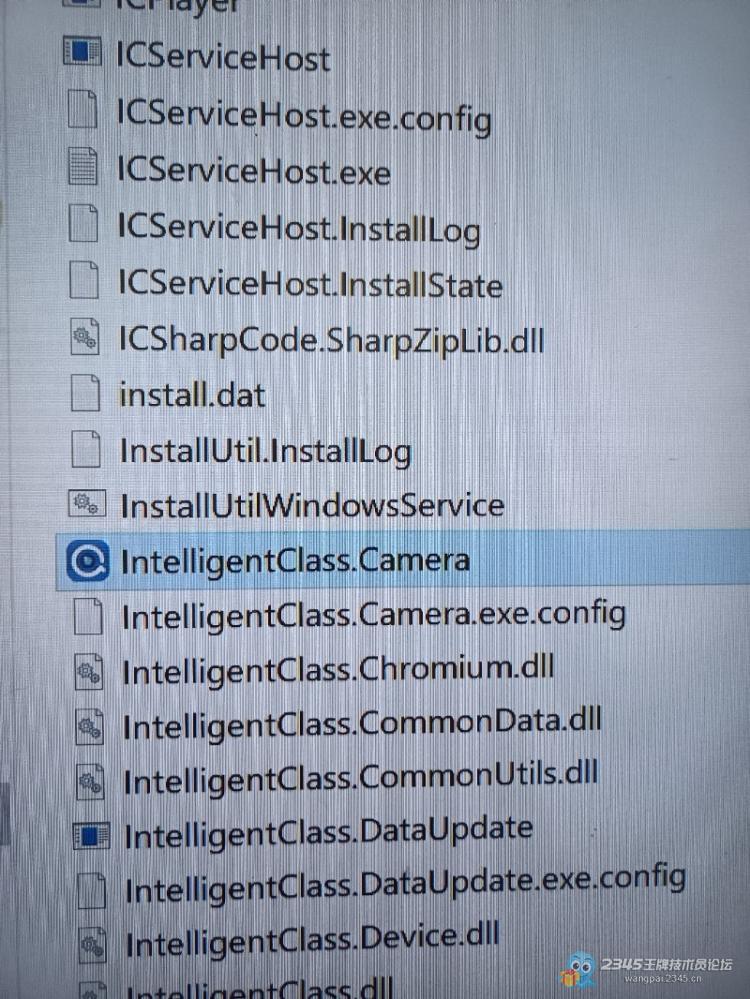The image size is (750, 999).
Task: Click the IntelligentClass.Chromium.dll file name
Action: (x=338, y=671)
